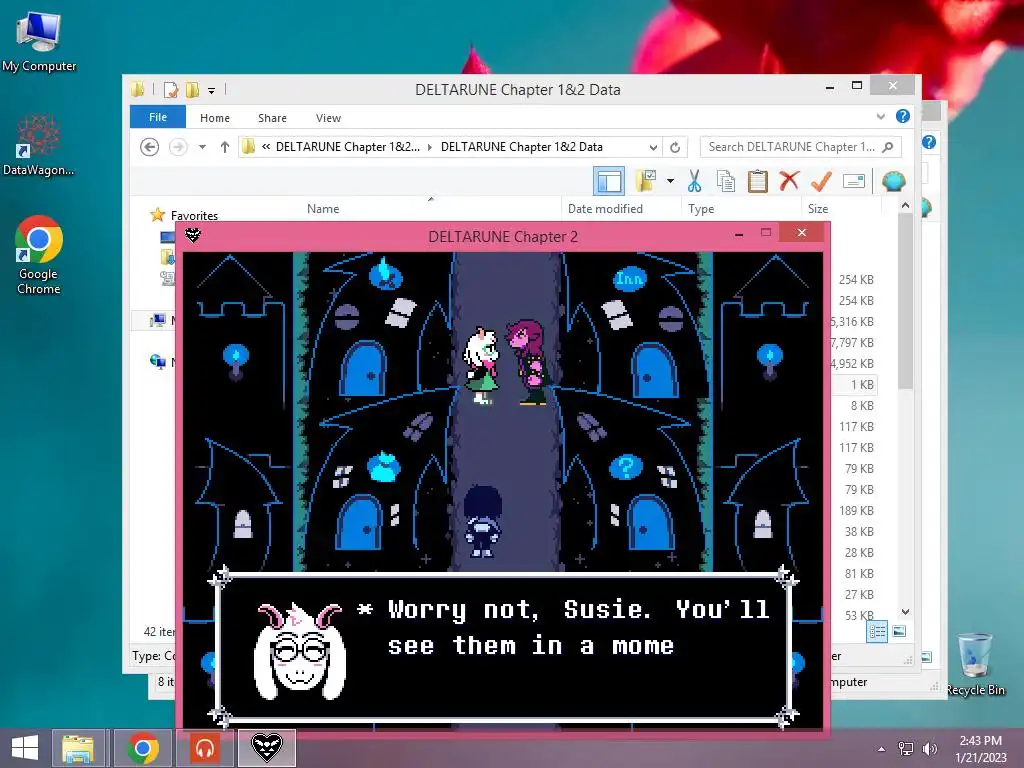This screenshot has width=1024, height=768.
Task: Open Customize Quick Access Toolbar dropdown
Action: point(212,91)
